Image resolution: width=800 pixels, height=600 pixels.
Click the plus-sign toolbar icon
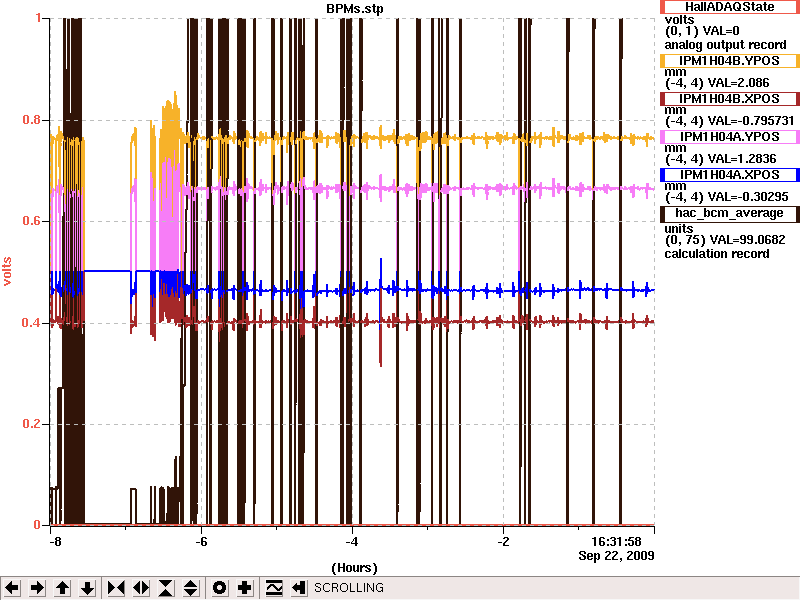(245, 588)
